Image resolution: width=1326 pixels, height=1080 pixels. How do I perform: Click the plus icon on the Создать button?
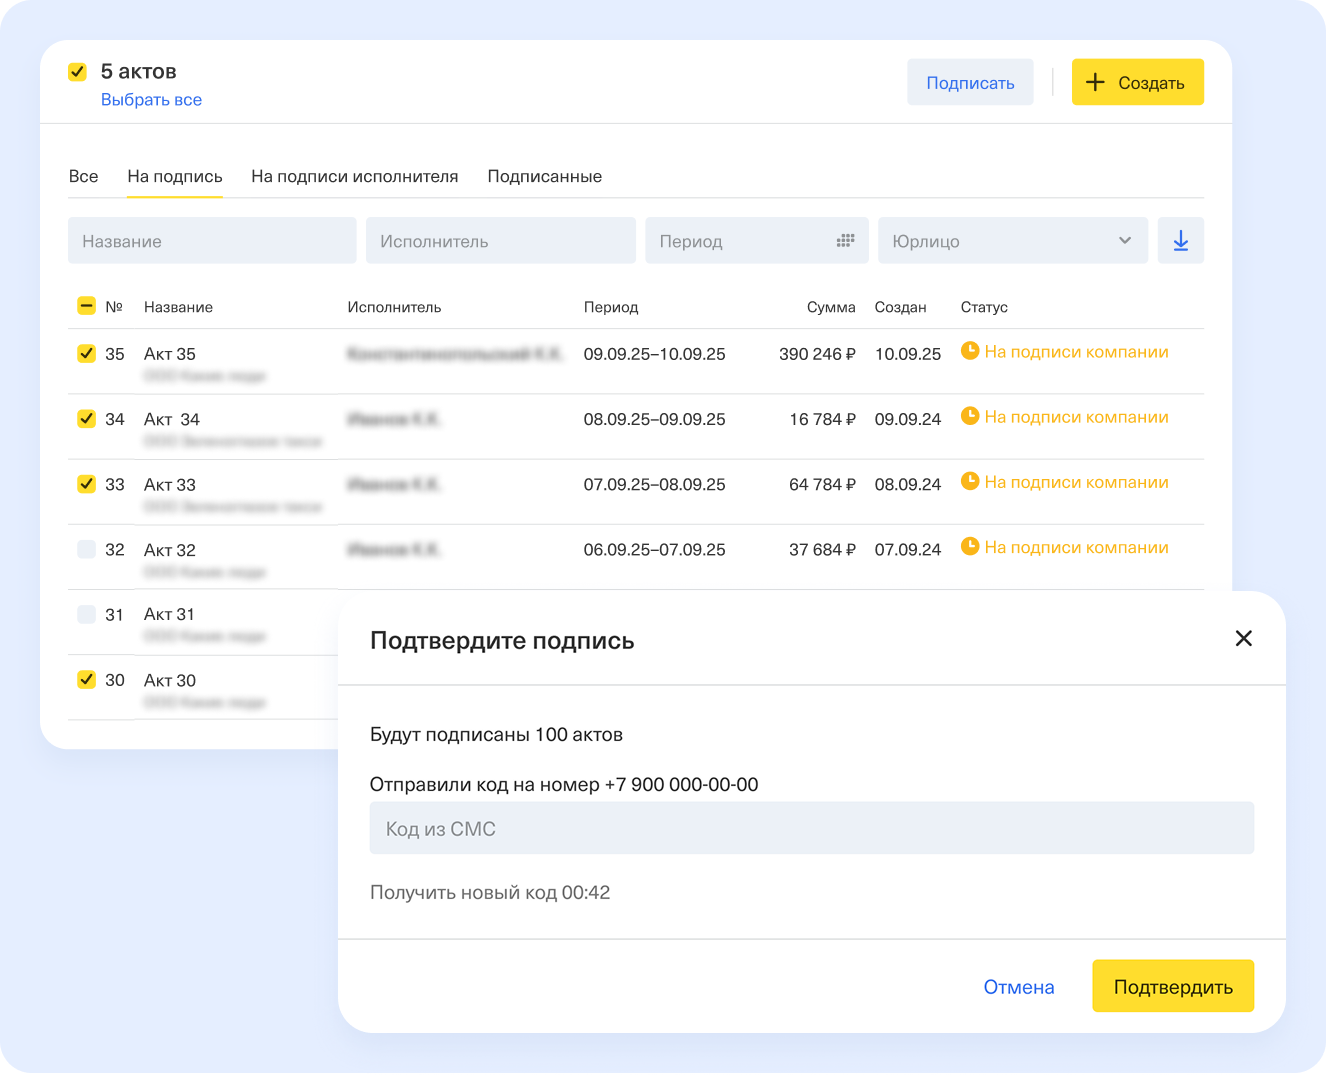coord(1096,82)
